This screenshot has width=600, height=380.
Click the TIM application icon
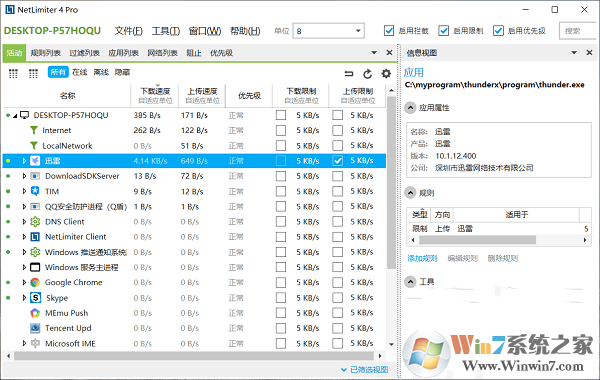pyautogui.click(x=35, y=191)
